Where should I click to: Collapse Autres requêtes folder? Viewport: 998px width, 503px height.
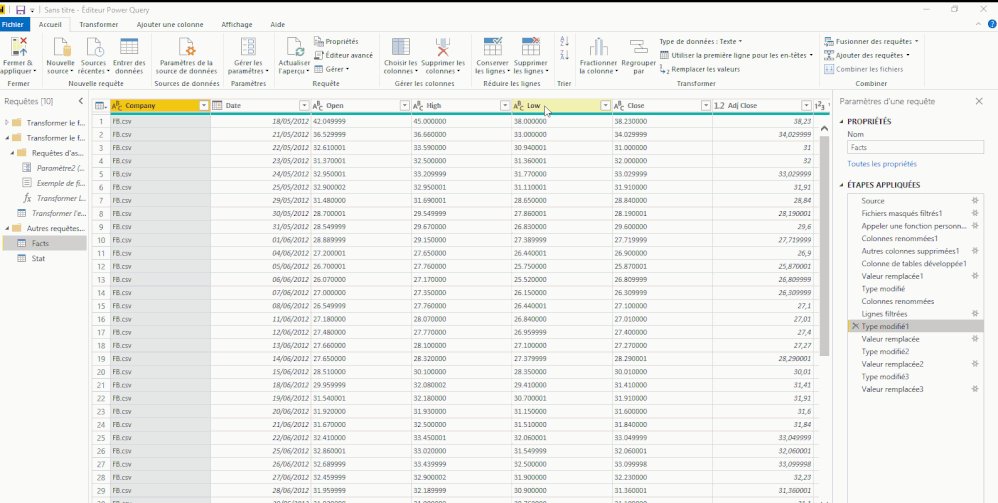click(x=8, y=228)
